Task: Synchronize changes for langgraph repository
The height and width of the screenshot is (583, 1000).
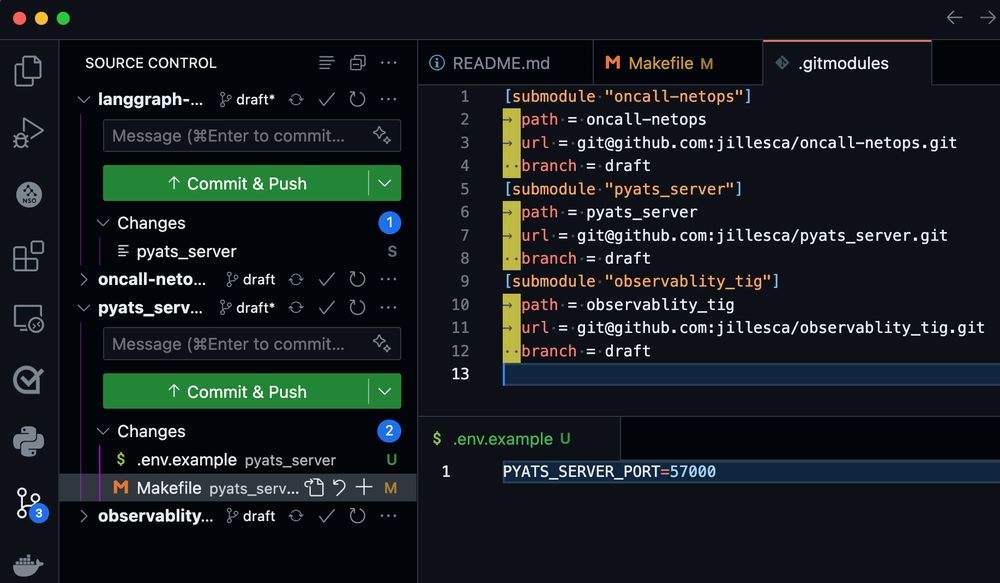Action: 296,100
